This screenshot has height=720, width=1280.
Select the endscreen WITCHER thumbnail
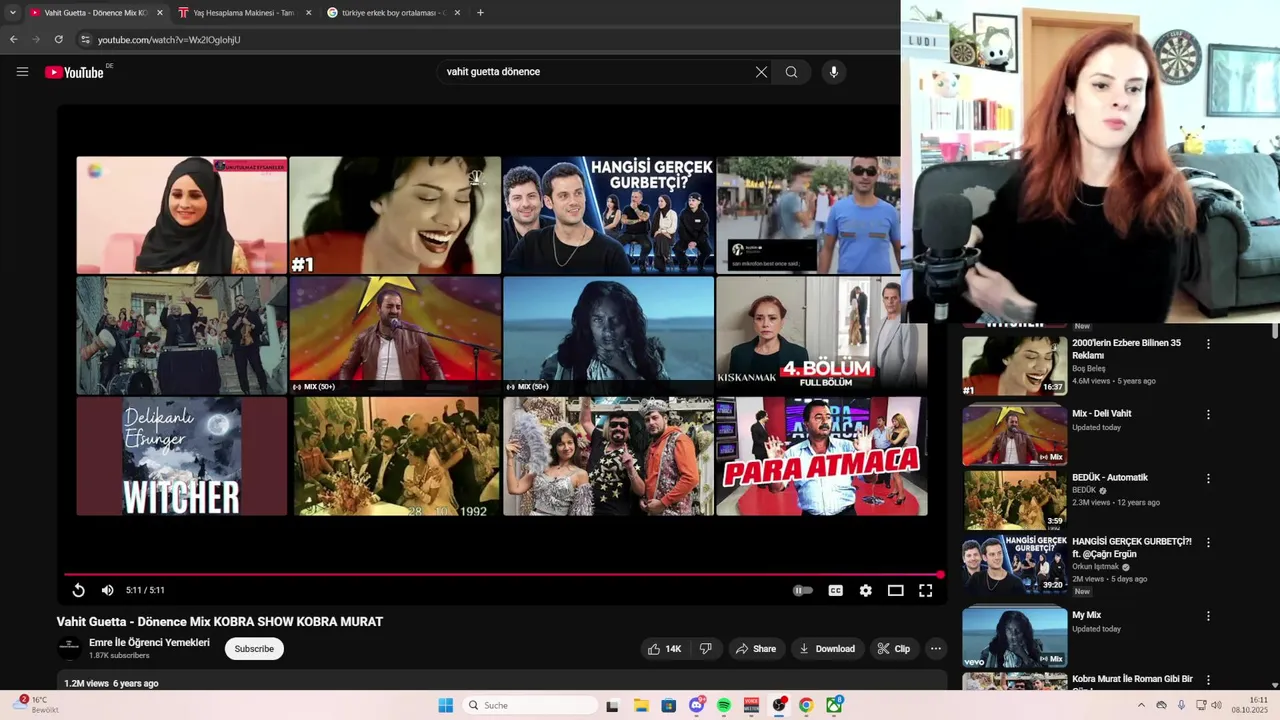click(x=181, y=456)
